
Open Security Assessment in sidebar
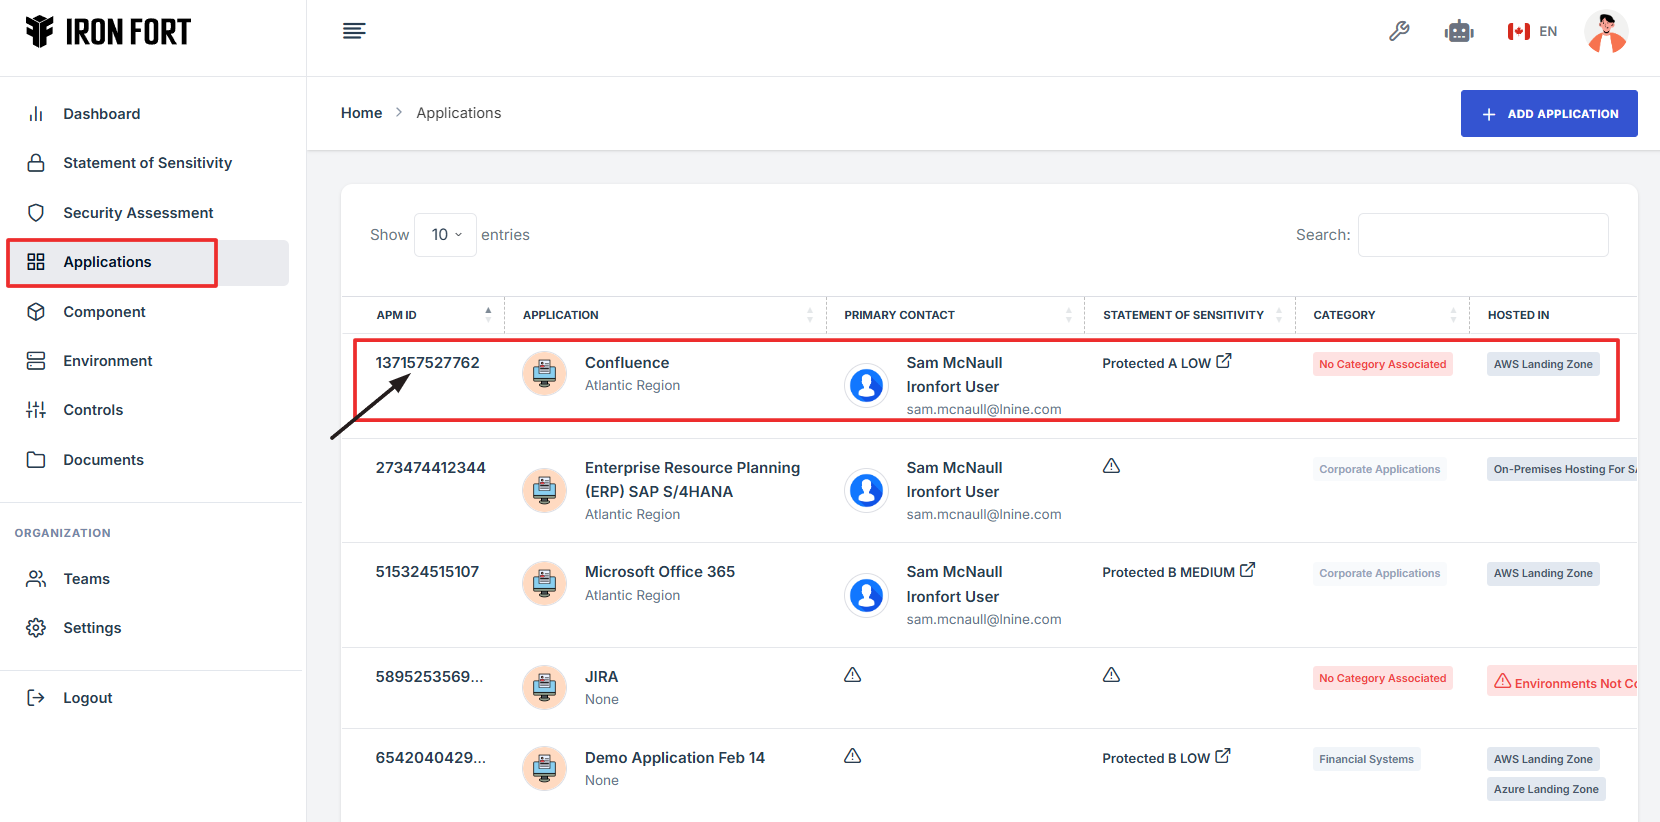point(138,213)
